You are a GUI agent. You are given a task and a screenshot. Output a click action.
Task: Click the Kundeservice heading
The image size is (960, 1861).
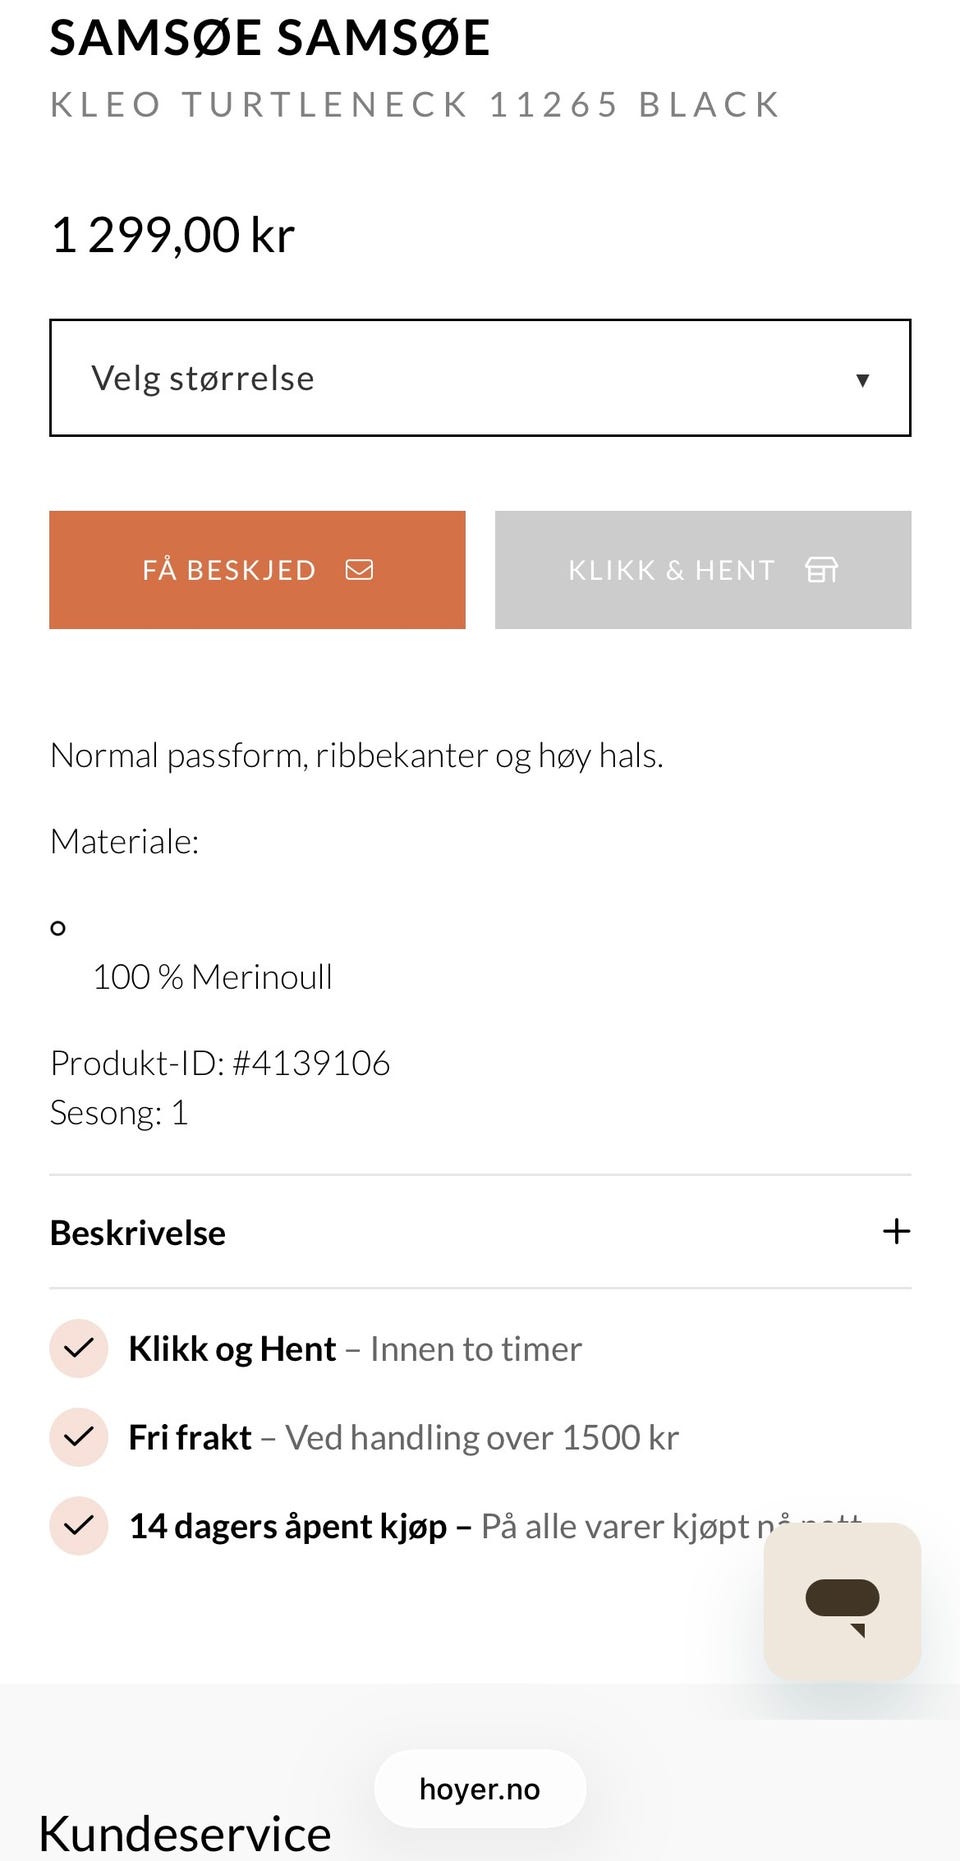click(x=185, y=1833)
